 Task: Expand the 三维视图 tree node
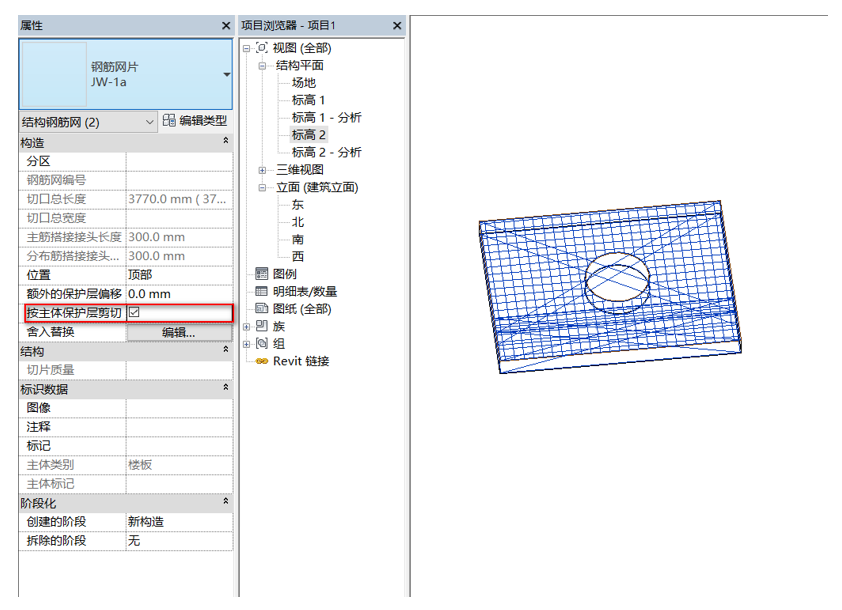point(263,170)
